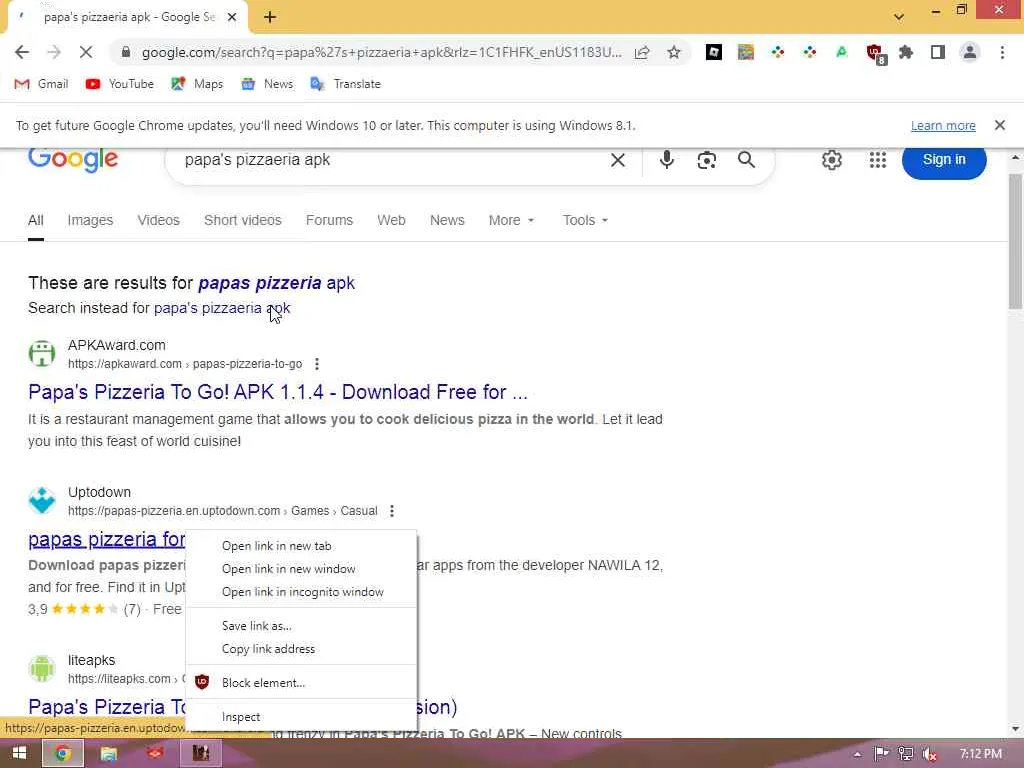Switch to the Images results tab
1024x768 pixels.
click(x=90, y=221)
